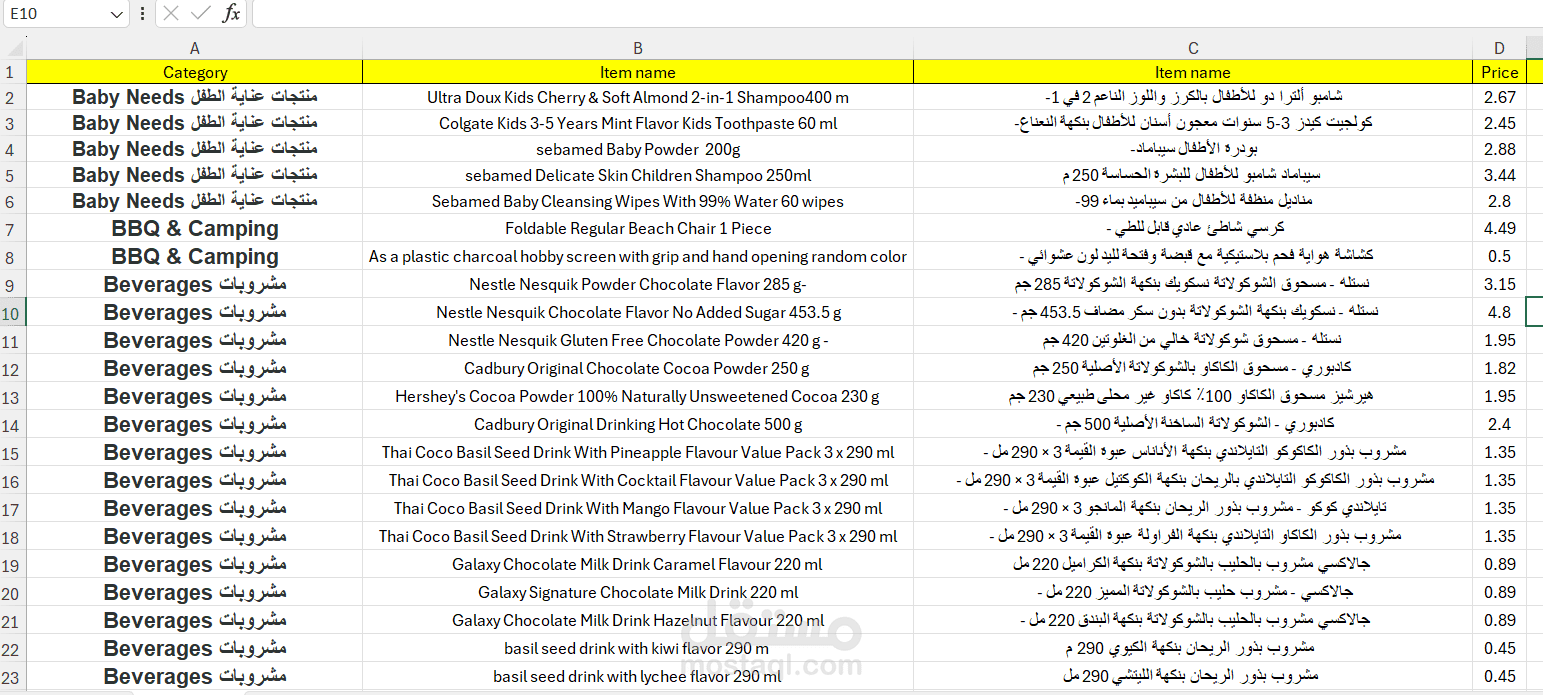Click Hershey's Cocoa Powder cell
Screen dimensions: 1543x695
click(638, 396)
